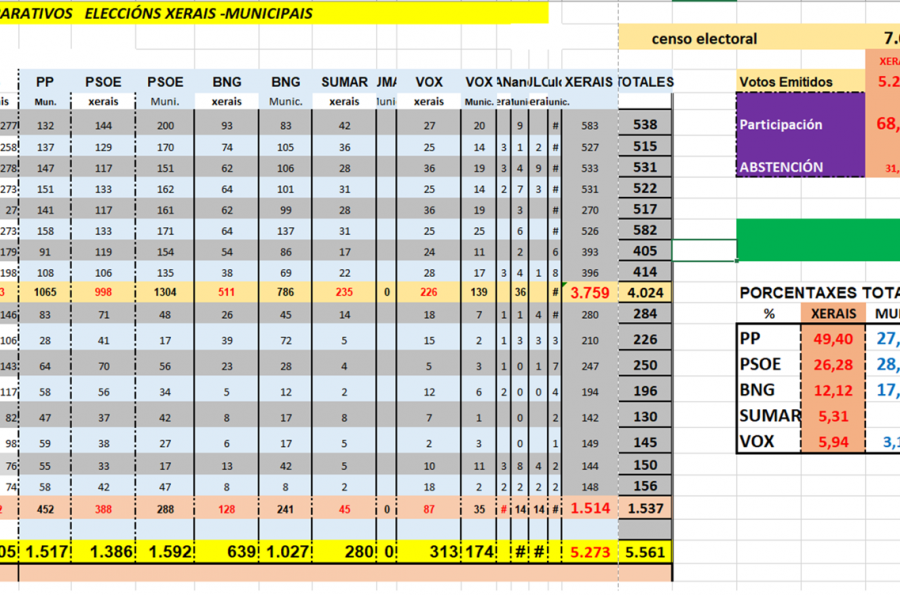Click the XERAIS cell showing 583
Image resolution: width=900 pixels, height=595 pixels.
pos(590,125)
